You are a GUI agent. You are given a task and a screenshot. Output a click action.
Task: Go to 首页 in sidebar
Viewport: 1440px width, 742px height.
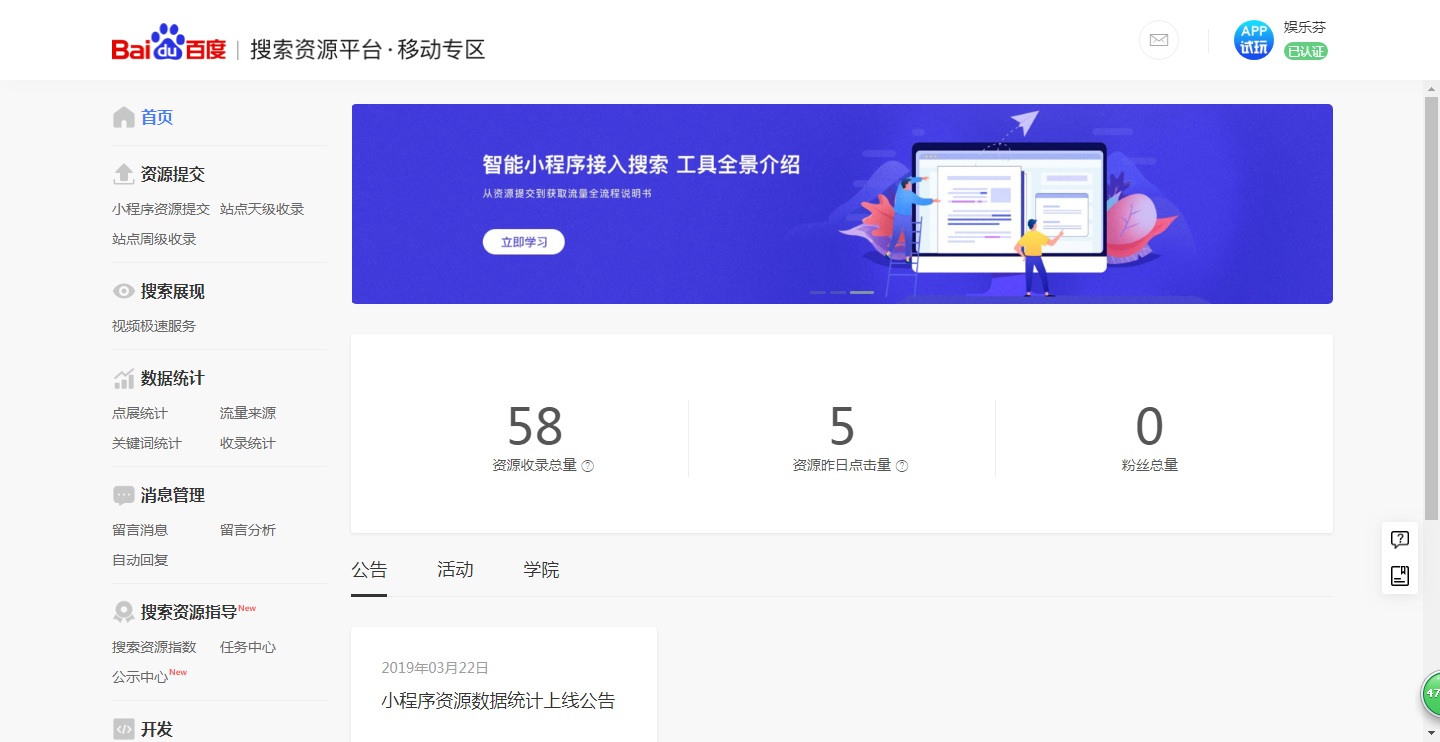pyautogui.click(x=157, y=117)
